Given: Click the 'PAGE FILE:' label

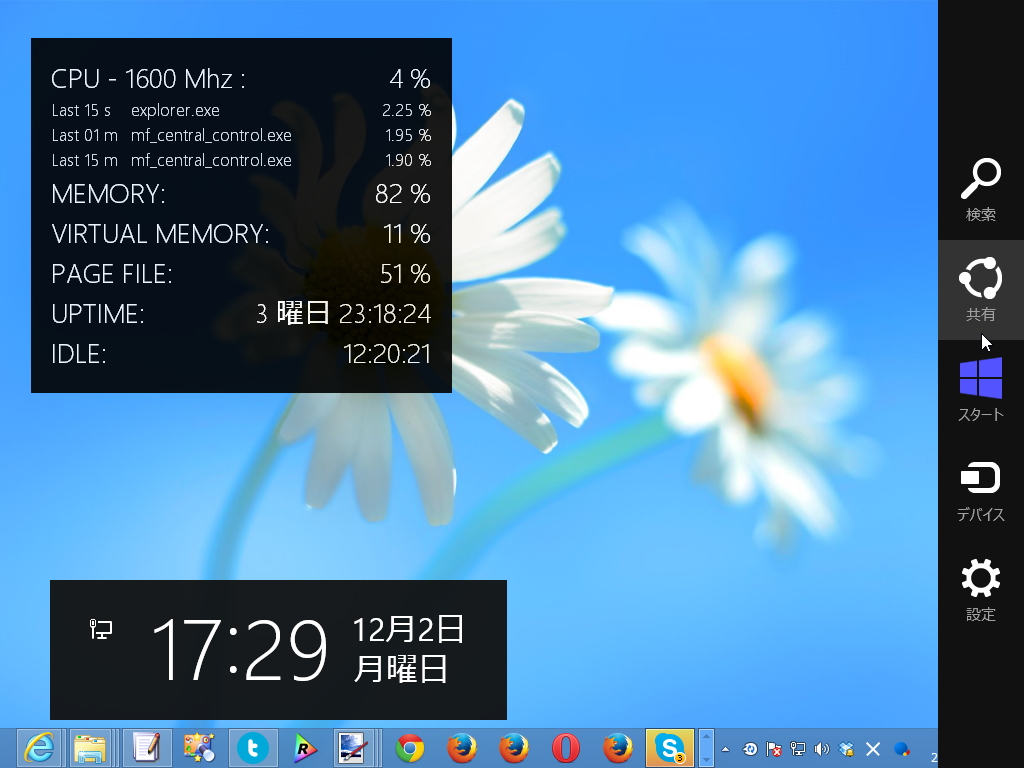Looking at the screenshot, I should pyautogui.click(x=112, y=274).
